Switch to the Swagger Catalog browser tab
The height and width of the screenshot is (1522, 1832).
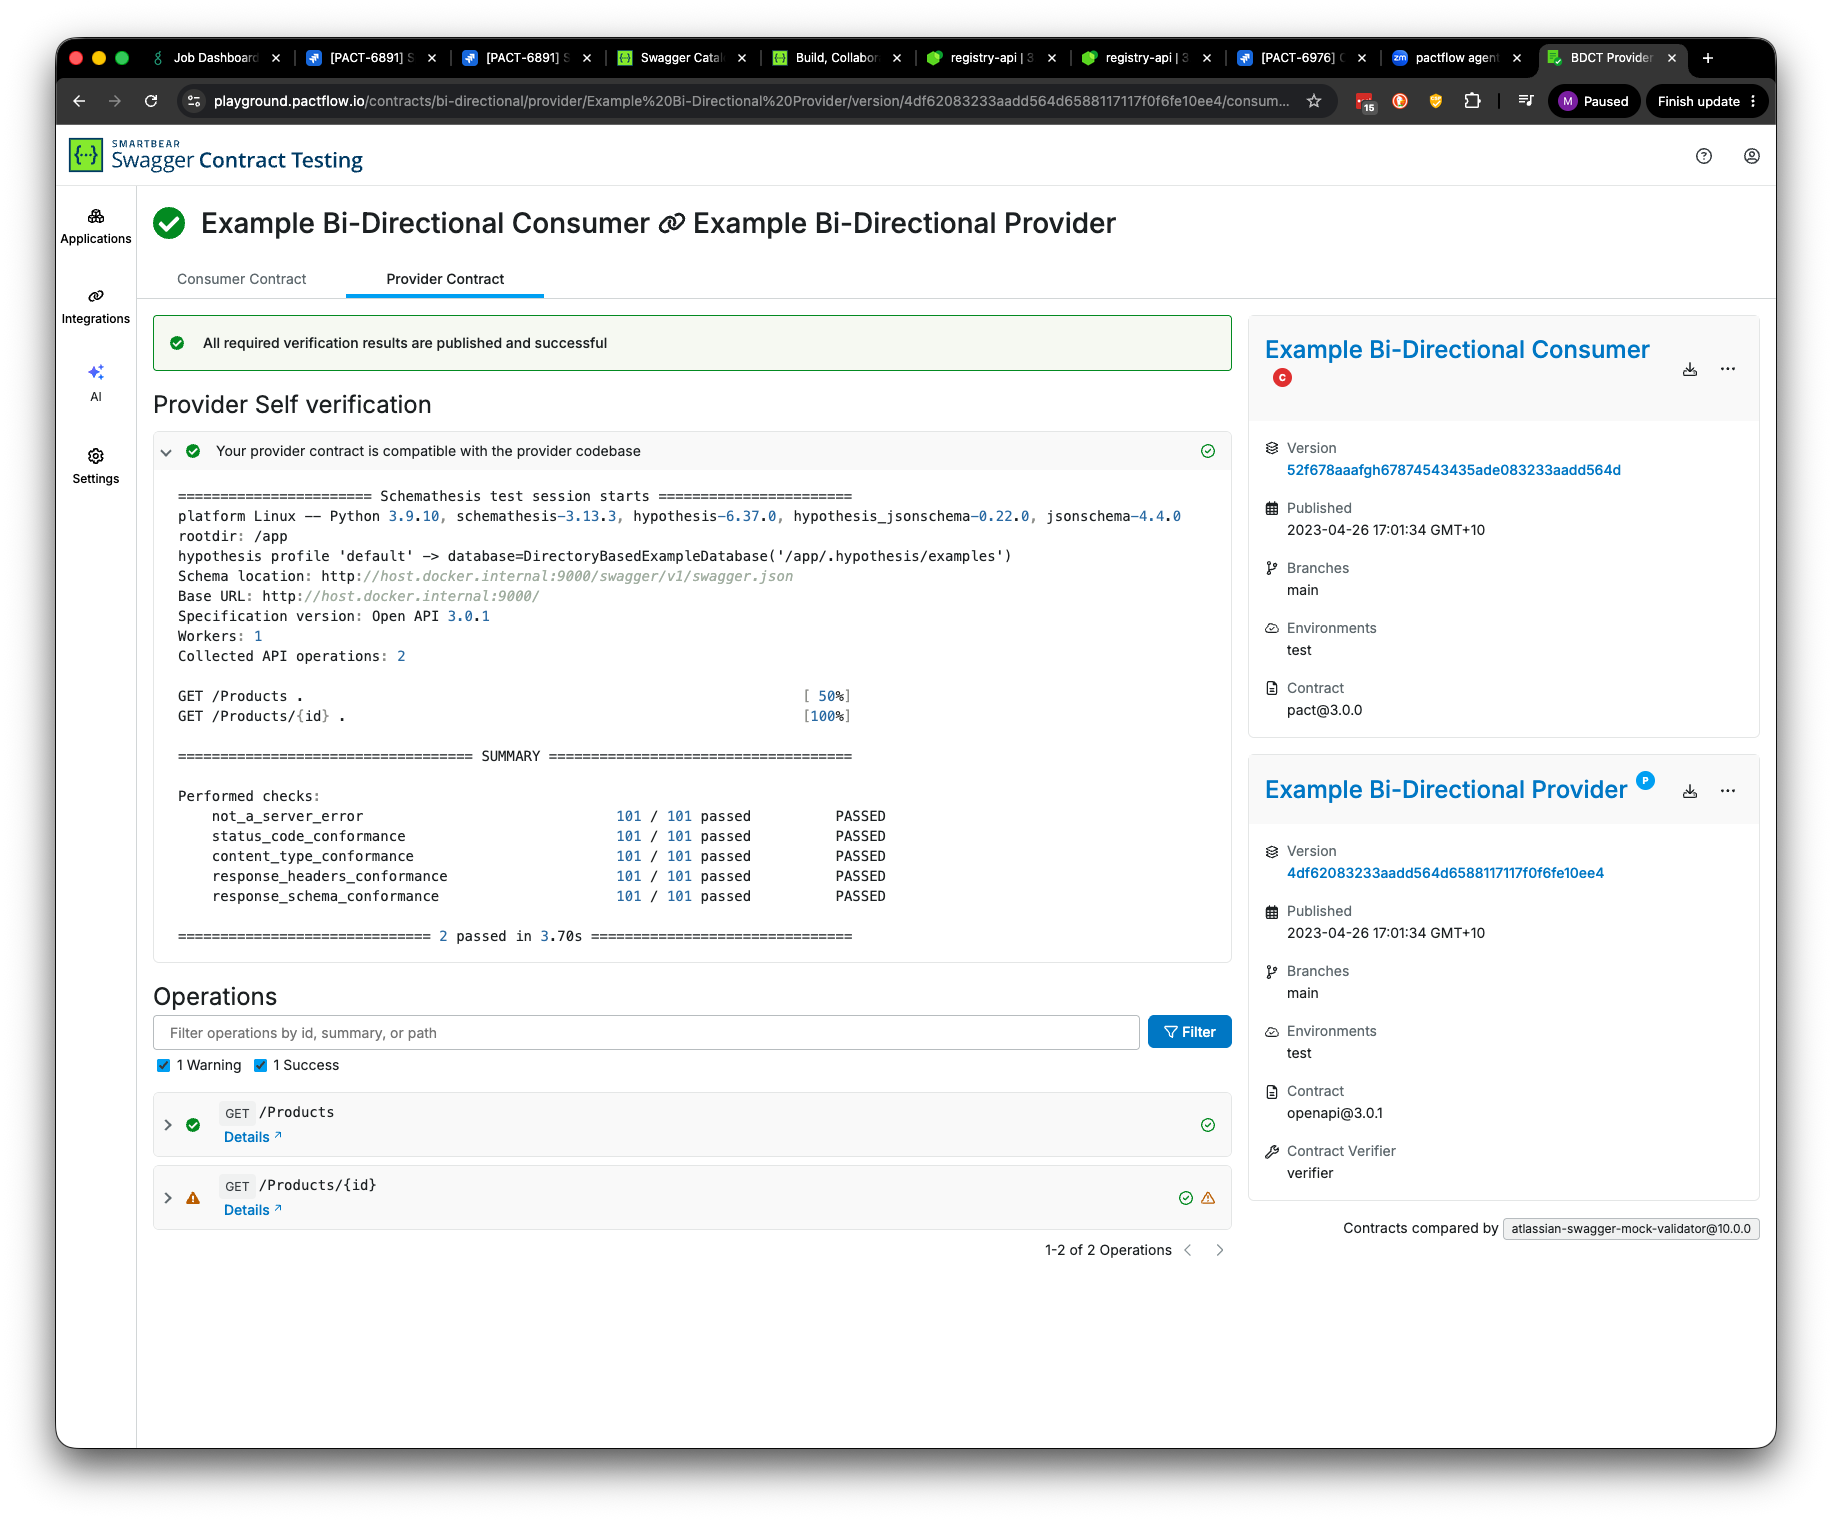click(x=681, y=58)
